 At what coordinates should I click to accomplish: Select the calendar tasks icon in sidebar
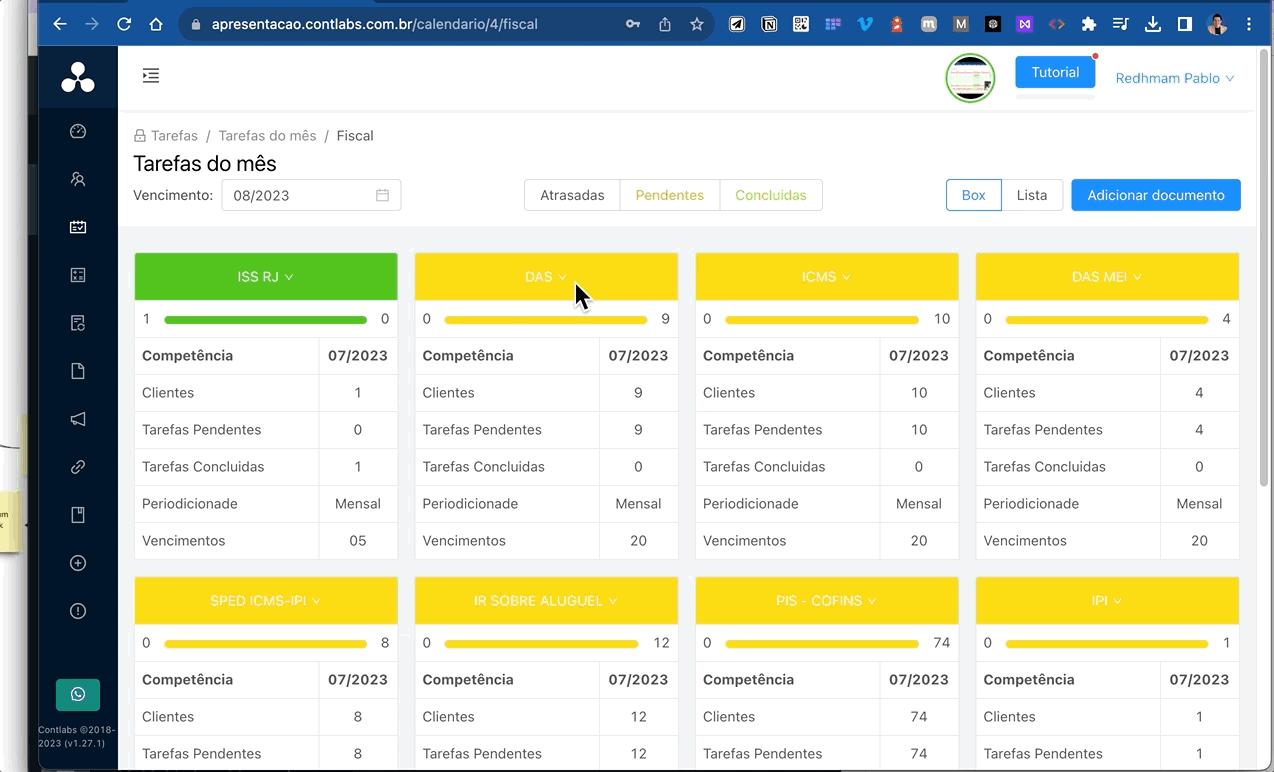coord(78,227)
